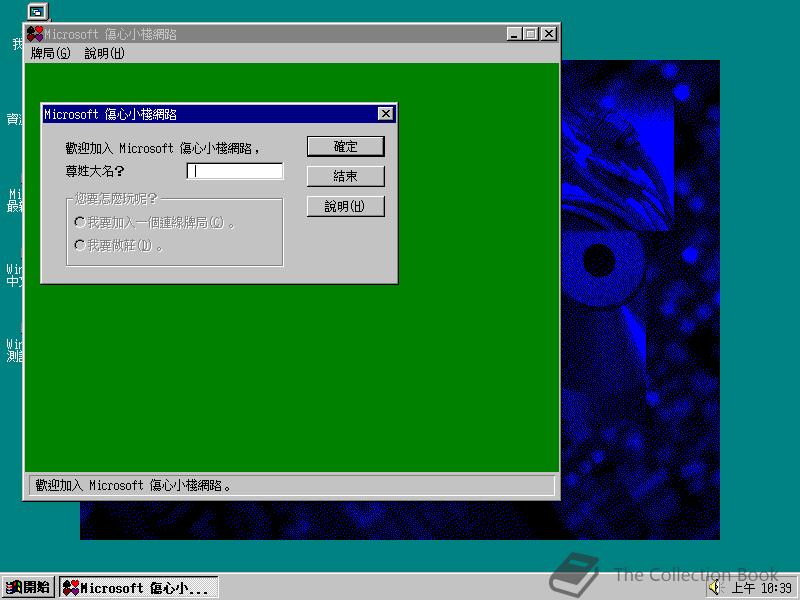This screenshot has width=800, height=600.
Task: Close the Microsoft Hearts main window
Action: tap(548, 34)
